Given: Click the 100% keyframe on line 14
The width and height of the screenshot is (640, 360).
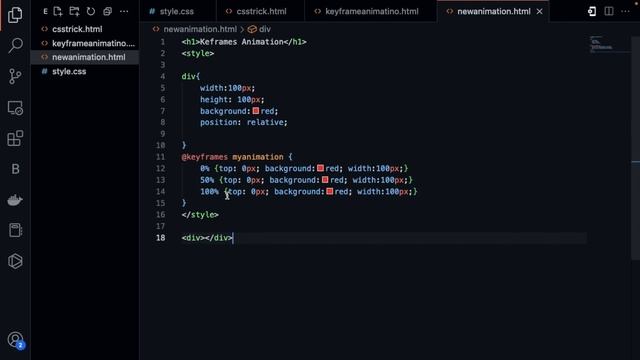Looking at the screenshot, I should point(209,191).
